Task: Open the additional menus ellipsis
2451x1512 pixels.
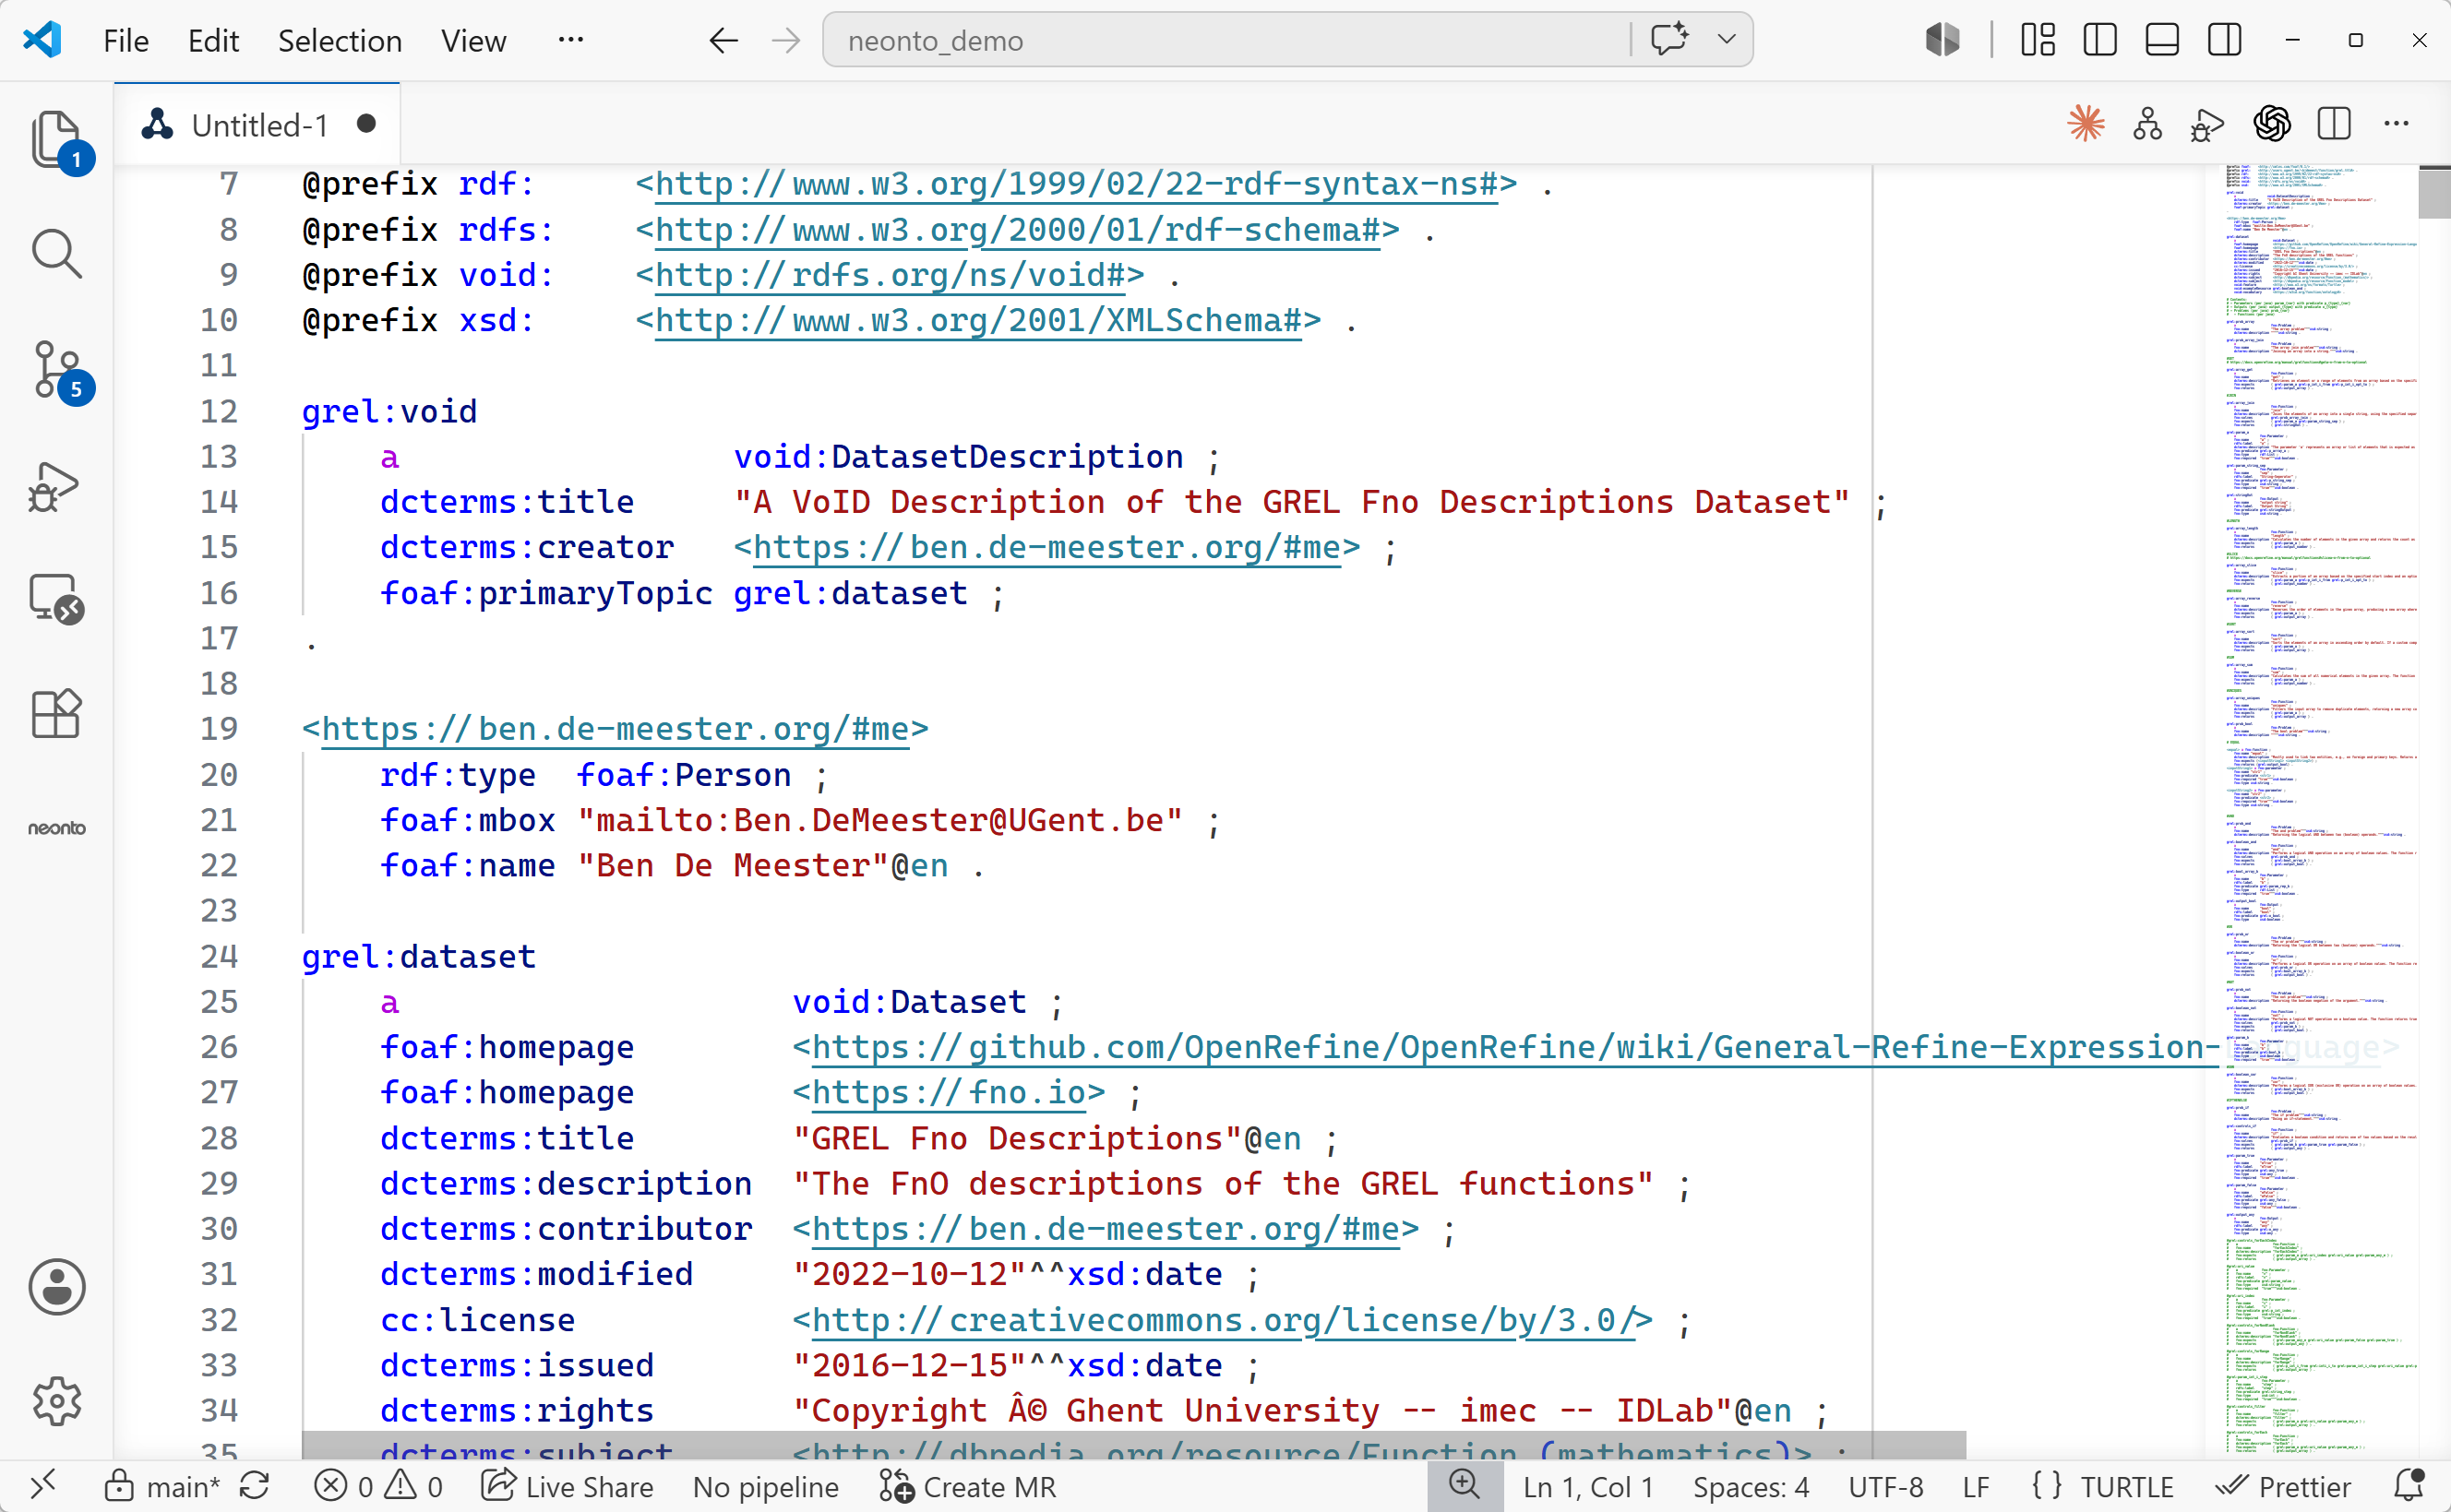Action: coord(571,40)
